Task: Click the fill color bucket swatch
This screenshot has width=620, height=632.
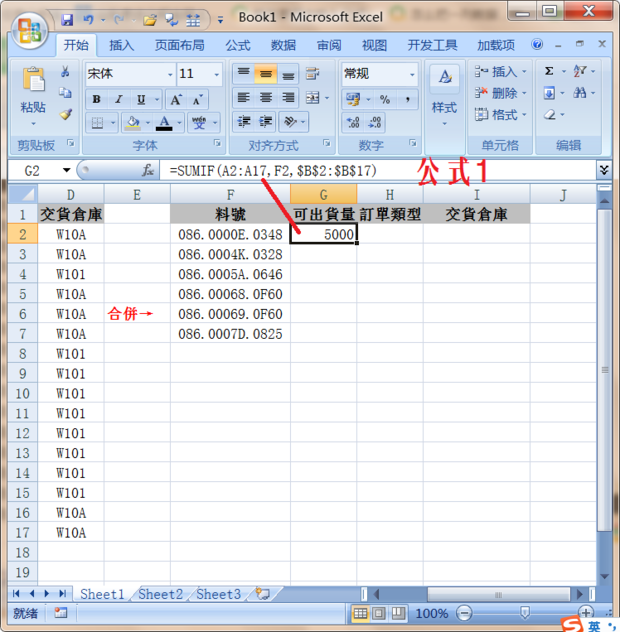Action: (x=133, y=123)
